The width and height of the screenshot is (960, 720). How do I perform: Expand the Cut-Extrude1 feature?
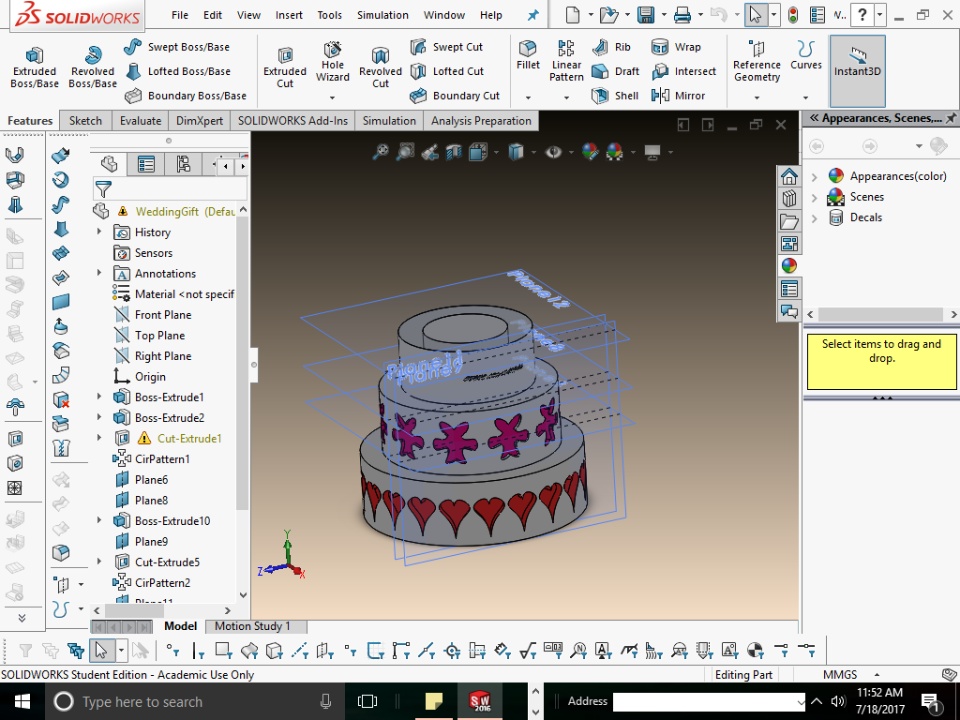[x=99, y=437]
